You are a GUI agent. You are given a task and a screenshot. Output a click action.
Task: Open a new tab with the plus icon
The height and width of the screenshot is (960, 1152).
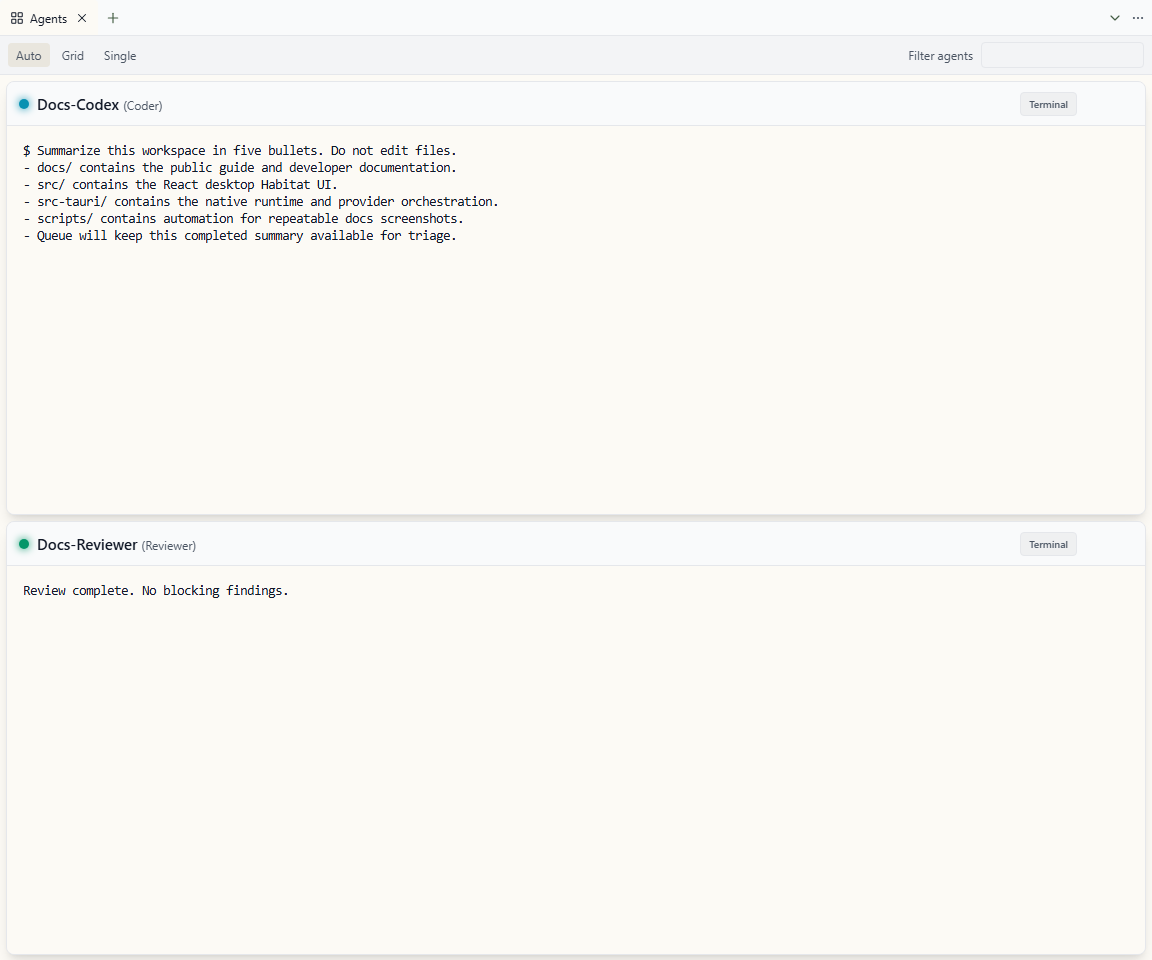pos(112,18)
